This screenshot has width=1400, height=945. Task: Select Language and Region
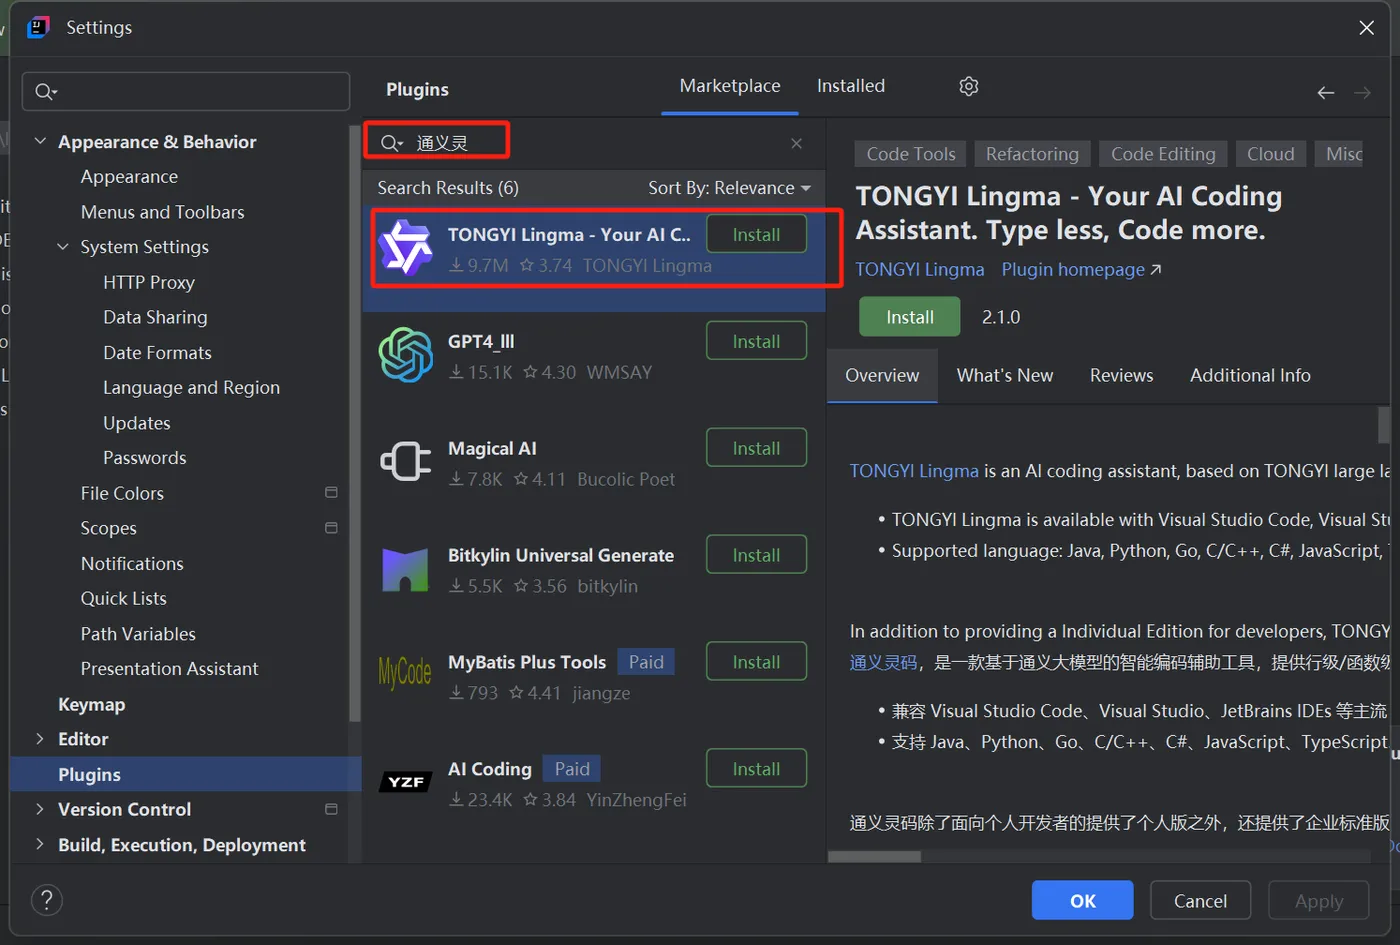click(x=191, y=388)
